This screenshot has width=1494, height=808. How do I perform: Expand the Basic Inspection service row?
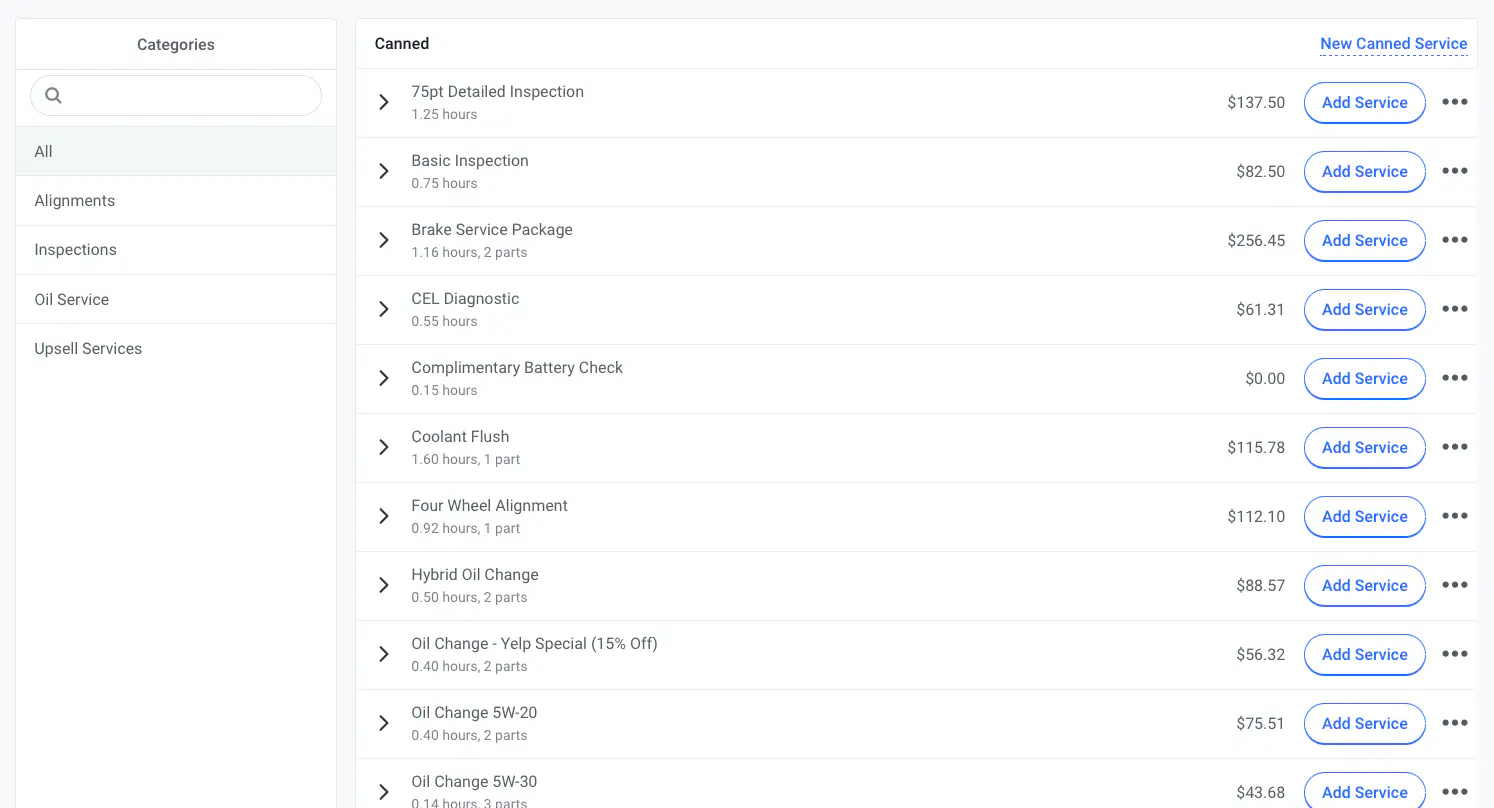pyautogui.click(x=383, y=171)
